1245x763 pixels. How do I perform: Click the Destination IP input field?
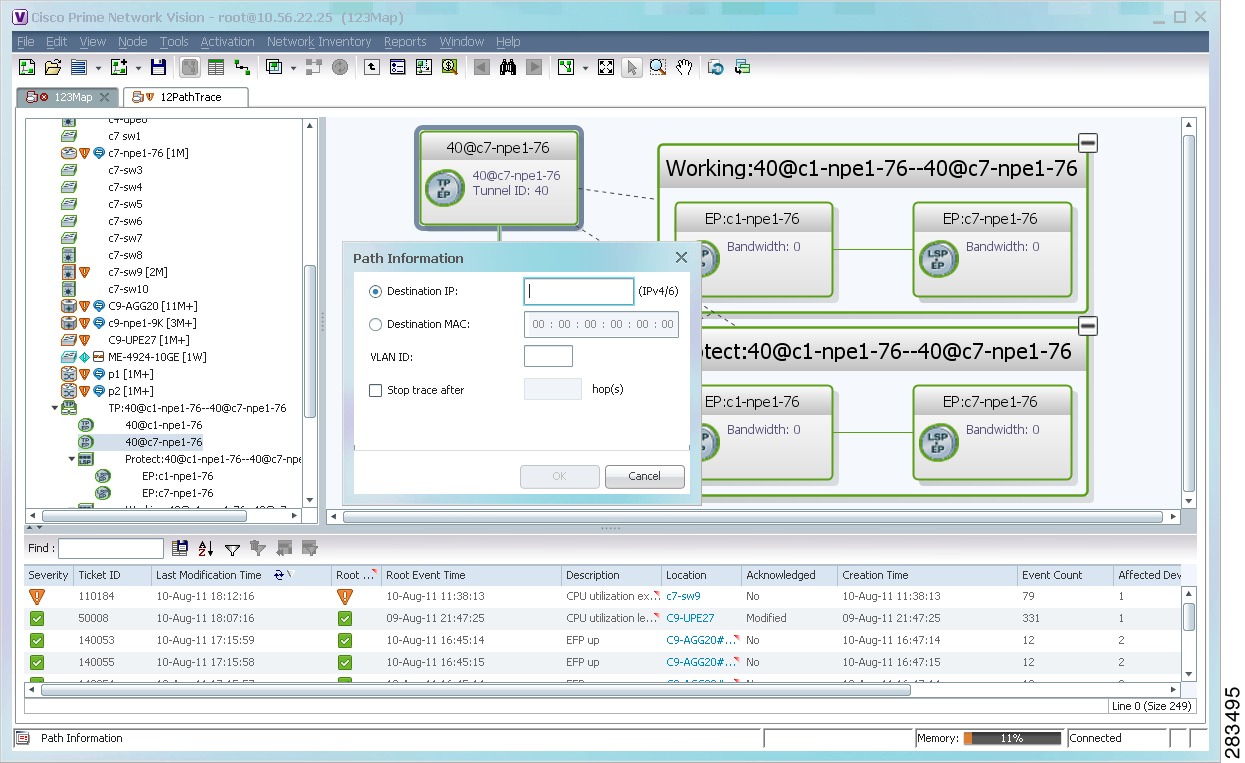579,291
